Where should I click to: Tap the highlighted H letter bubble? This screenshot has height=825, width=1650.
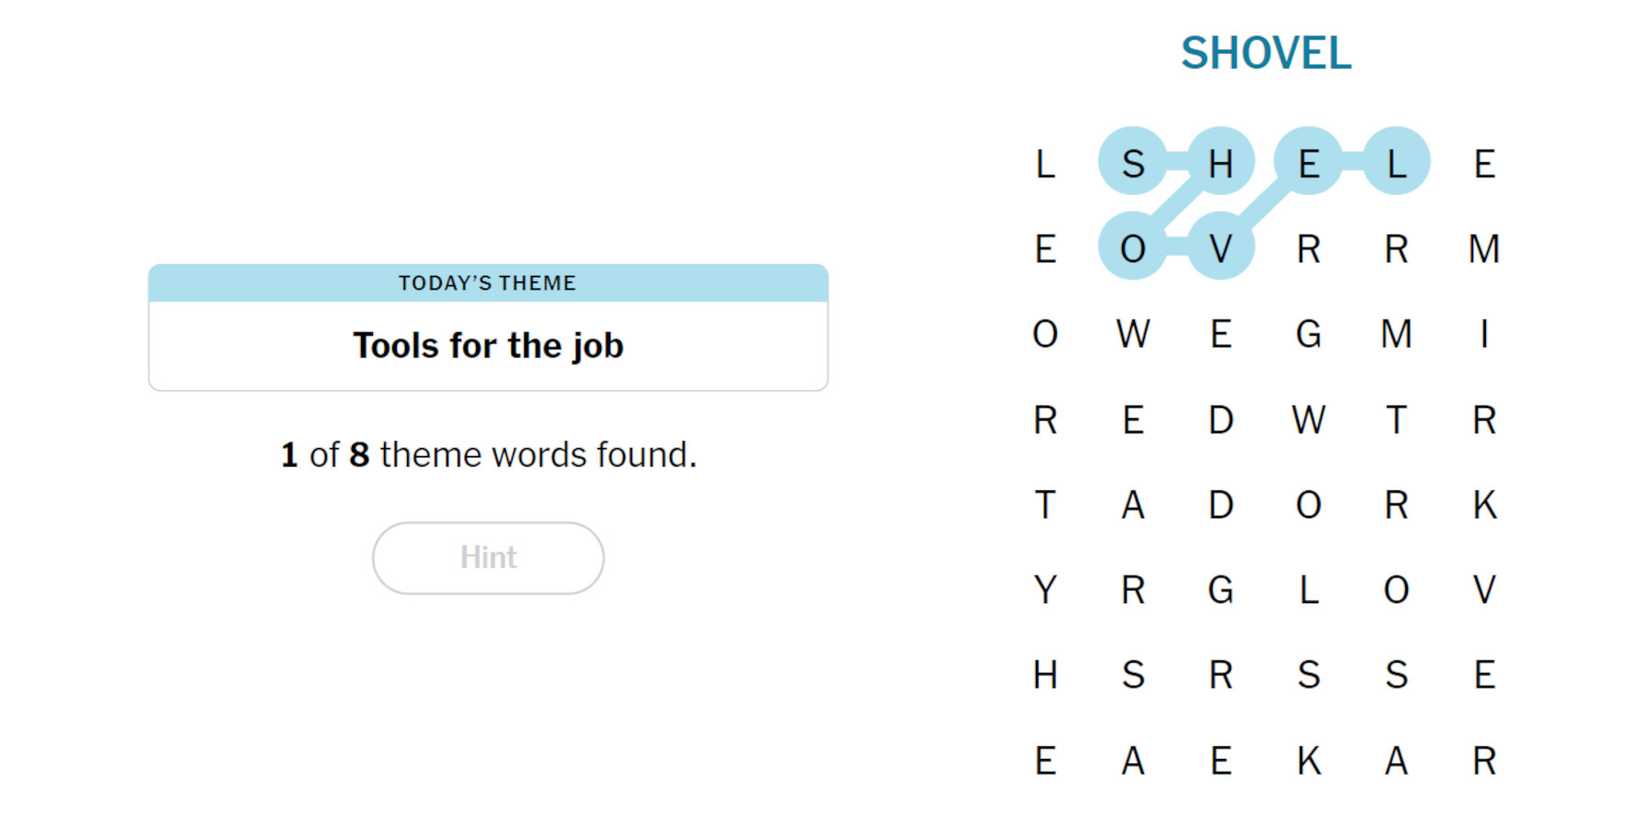tap(1220, 162)
